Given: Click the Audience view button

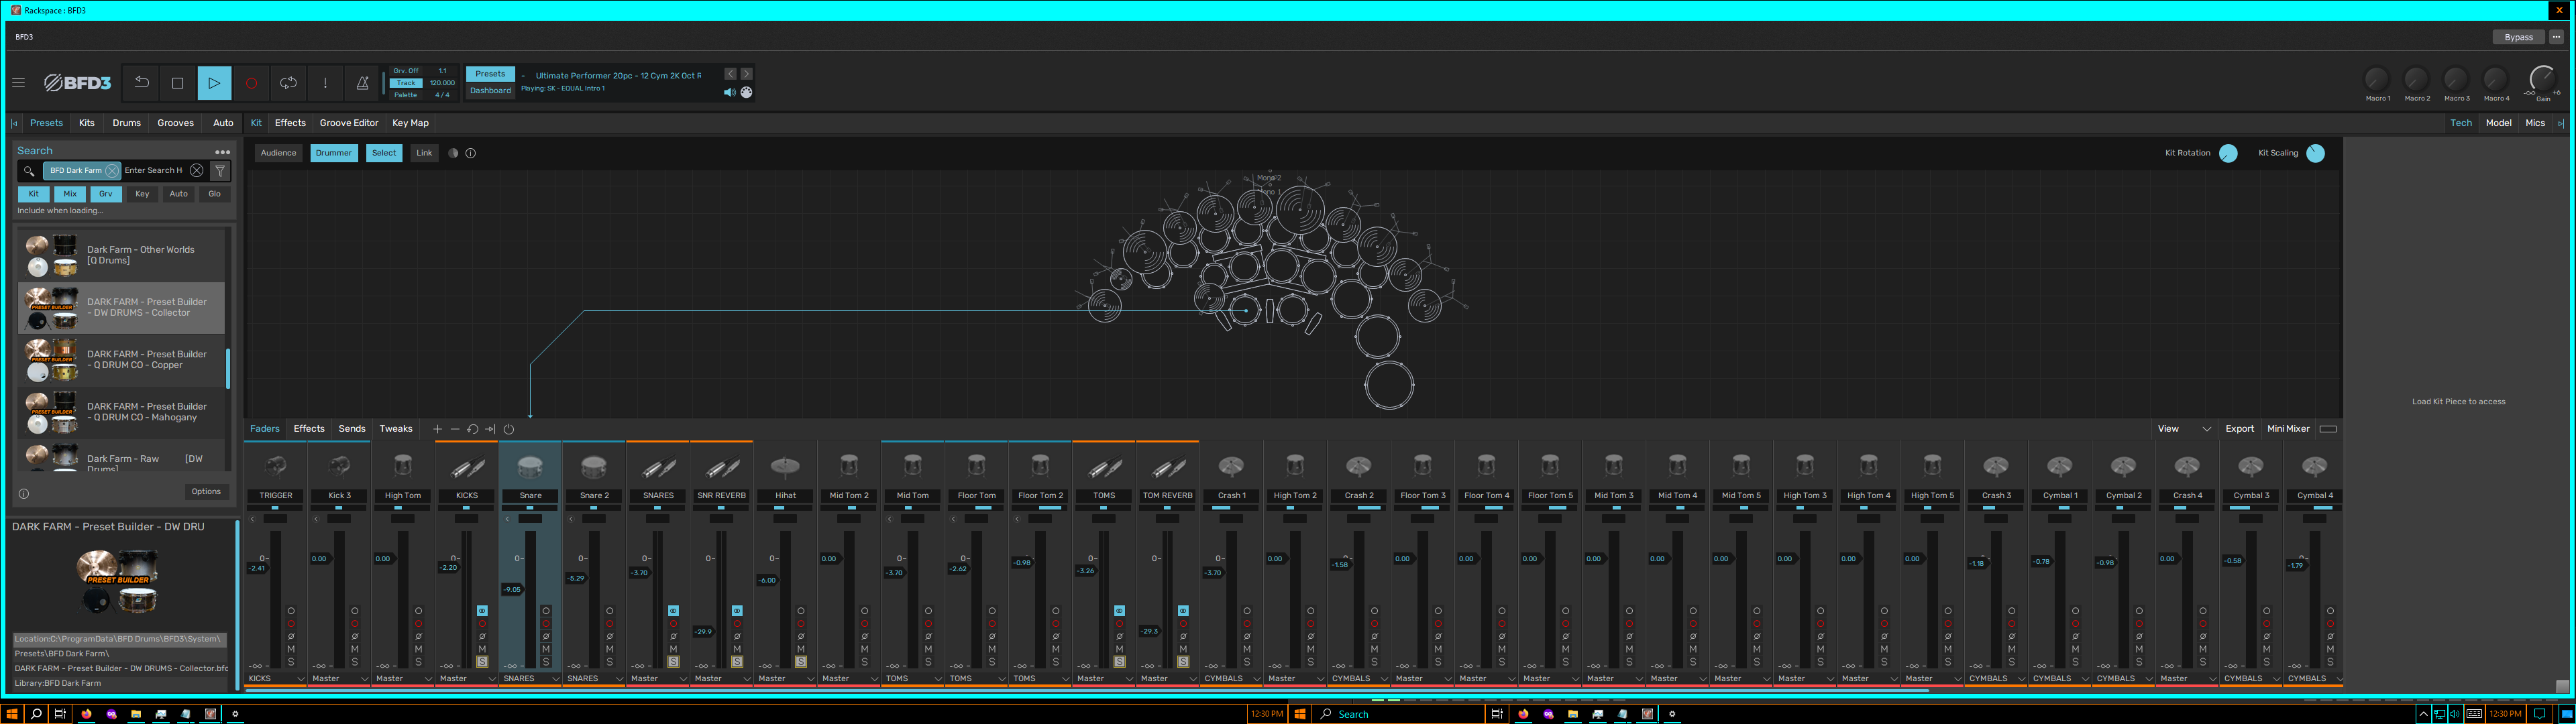Looking at the screenshot, I should point(278,153).
